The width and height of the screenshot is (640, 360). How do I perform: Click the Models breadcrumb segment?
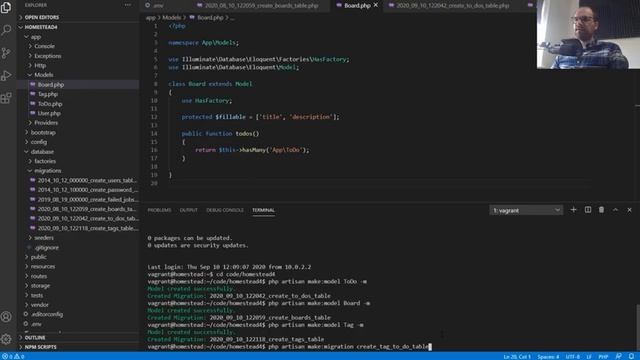coord(171,18)
